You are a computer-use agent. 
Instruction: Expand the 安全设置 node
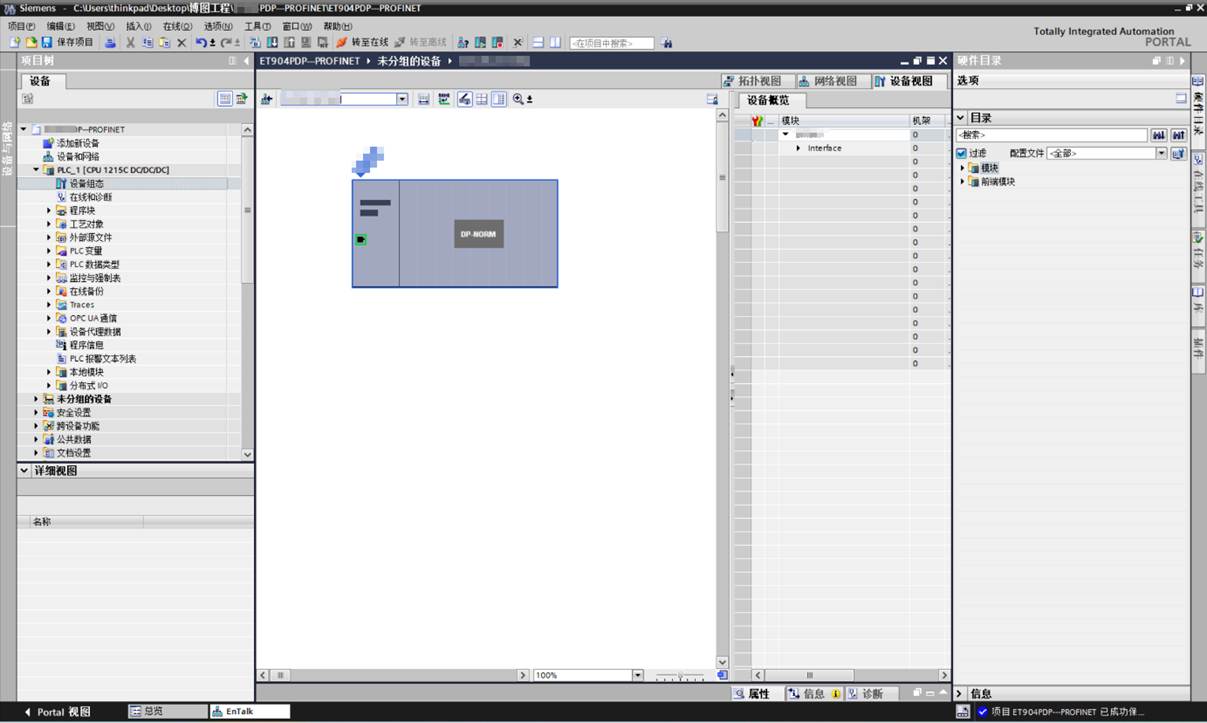[37, 412]
